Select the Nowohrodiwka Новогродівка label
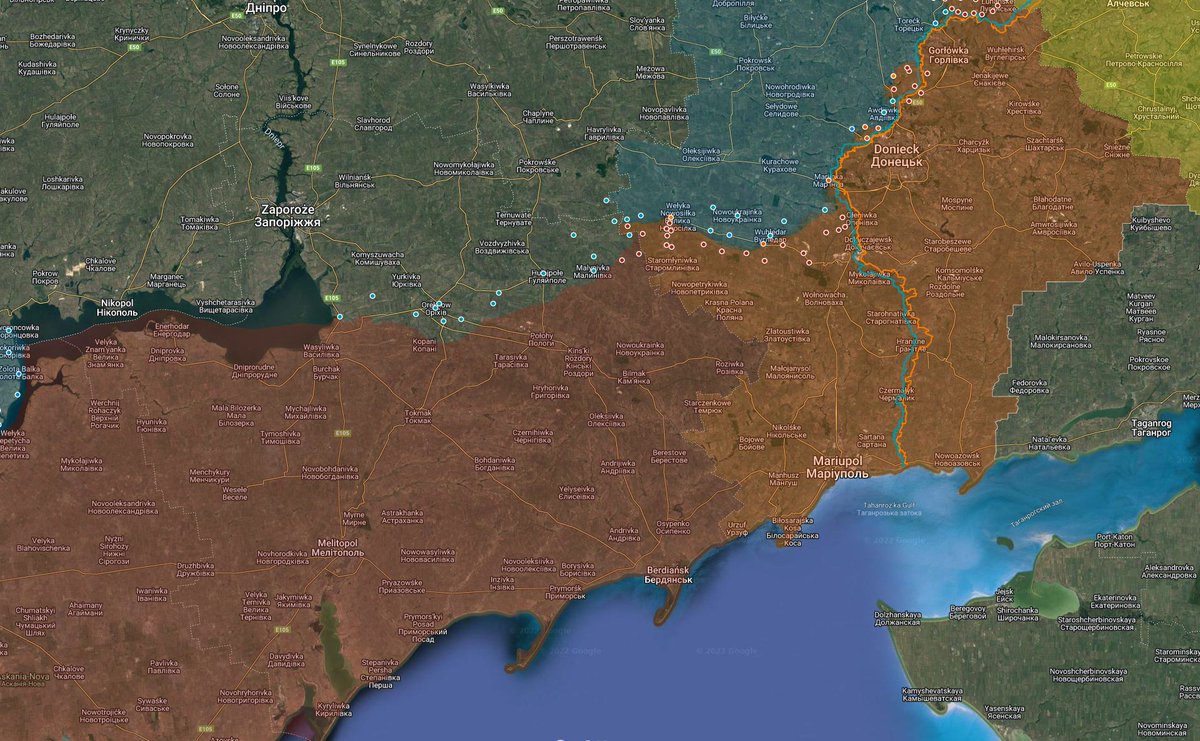 click(791, 91)
